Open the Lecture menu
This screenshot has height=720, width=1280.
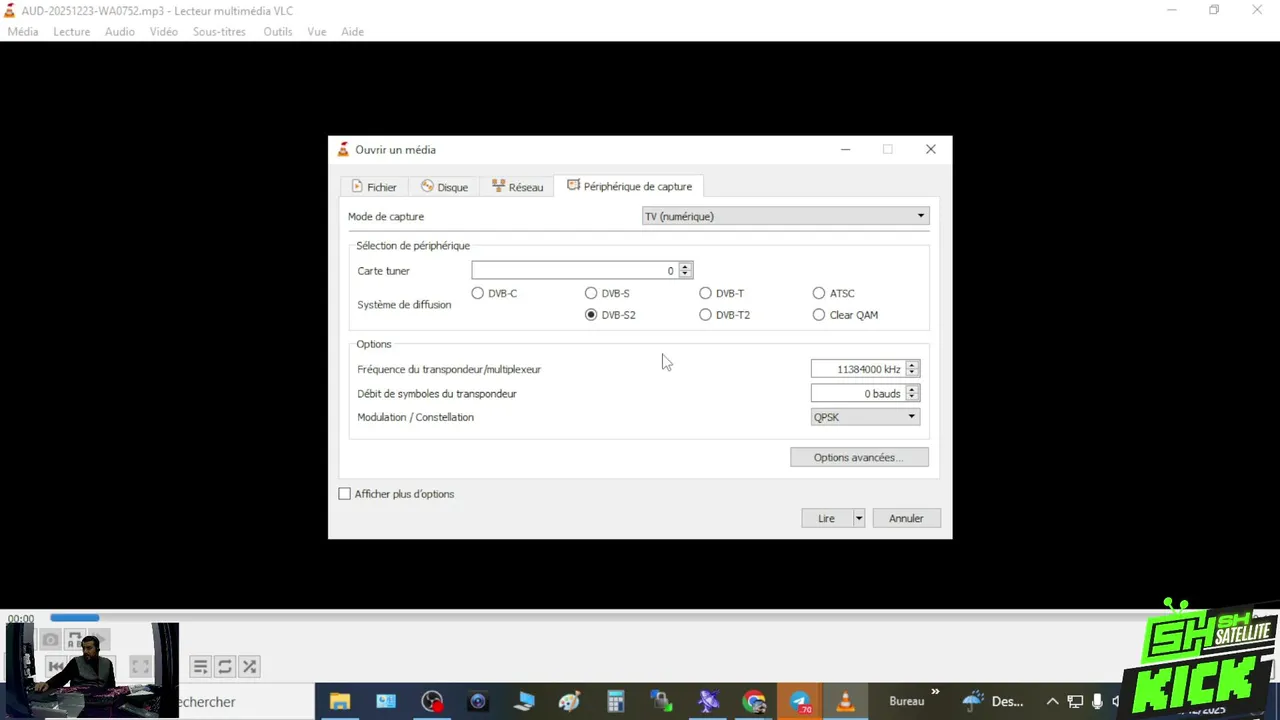click(x=71, y=32)
